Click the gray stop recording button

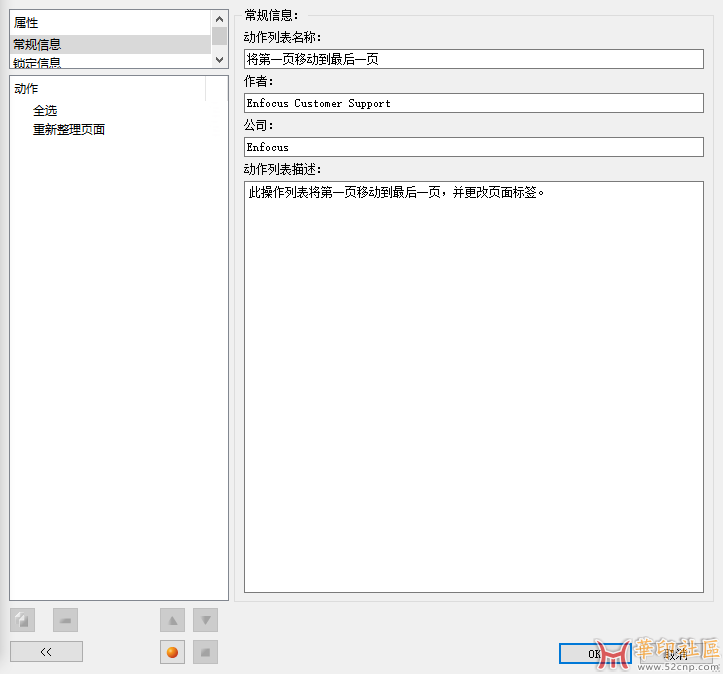205,652
